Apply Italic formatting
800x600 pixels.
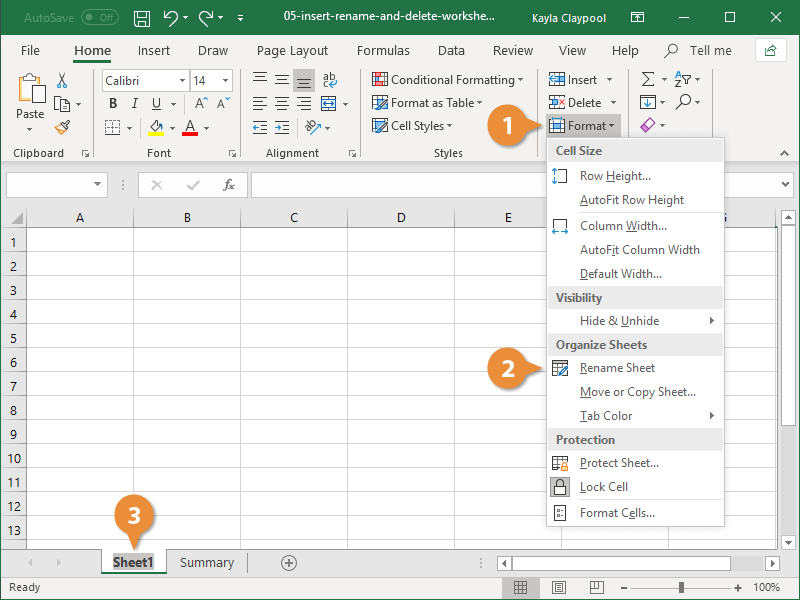[x=135, y=104]
